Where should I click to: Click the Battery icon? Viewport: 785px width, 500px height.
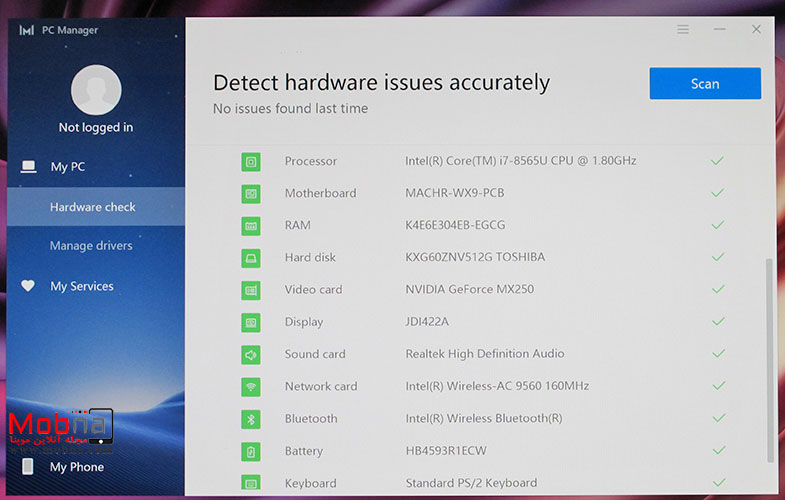pos(251,451)
